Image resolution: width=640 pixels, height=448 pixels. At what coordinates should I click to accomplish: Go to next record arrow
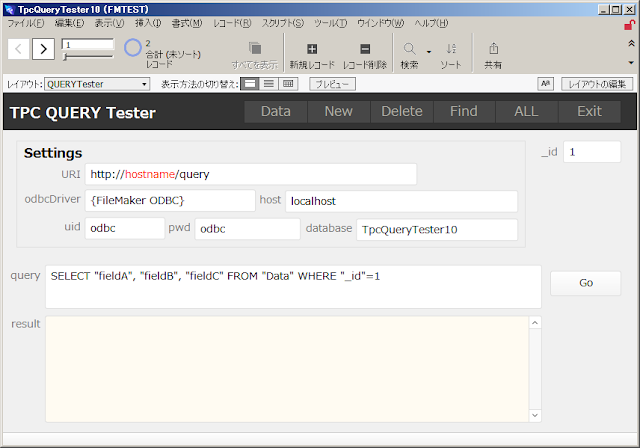pyautogui.click(x=43, y=49)
